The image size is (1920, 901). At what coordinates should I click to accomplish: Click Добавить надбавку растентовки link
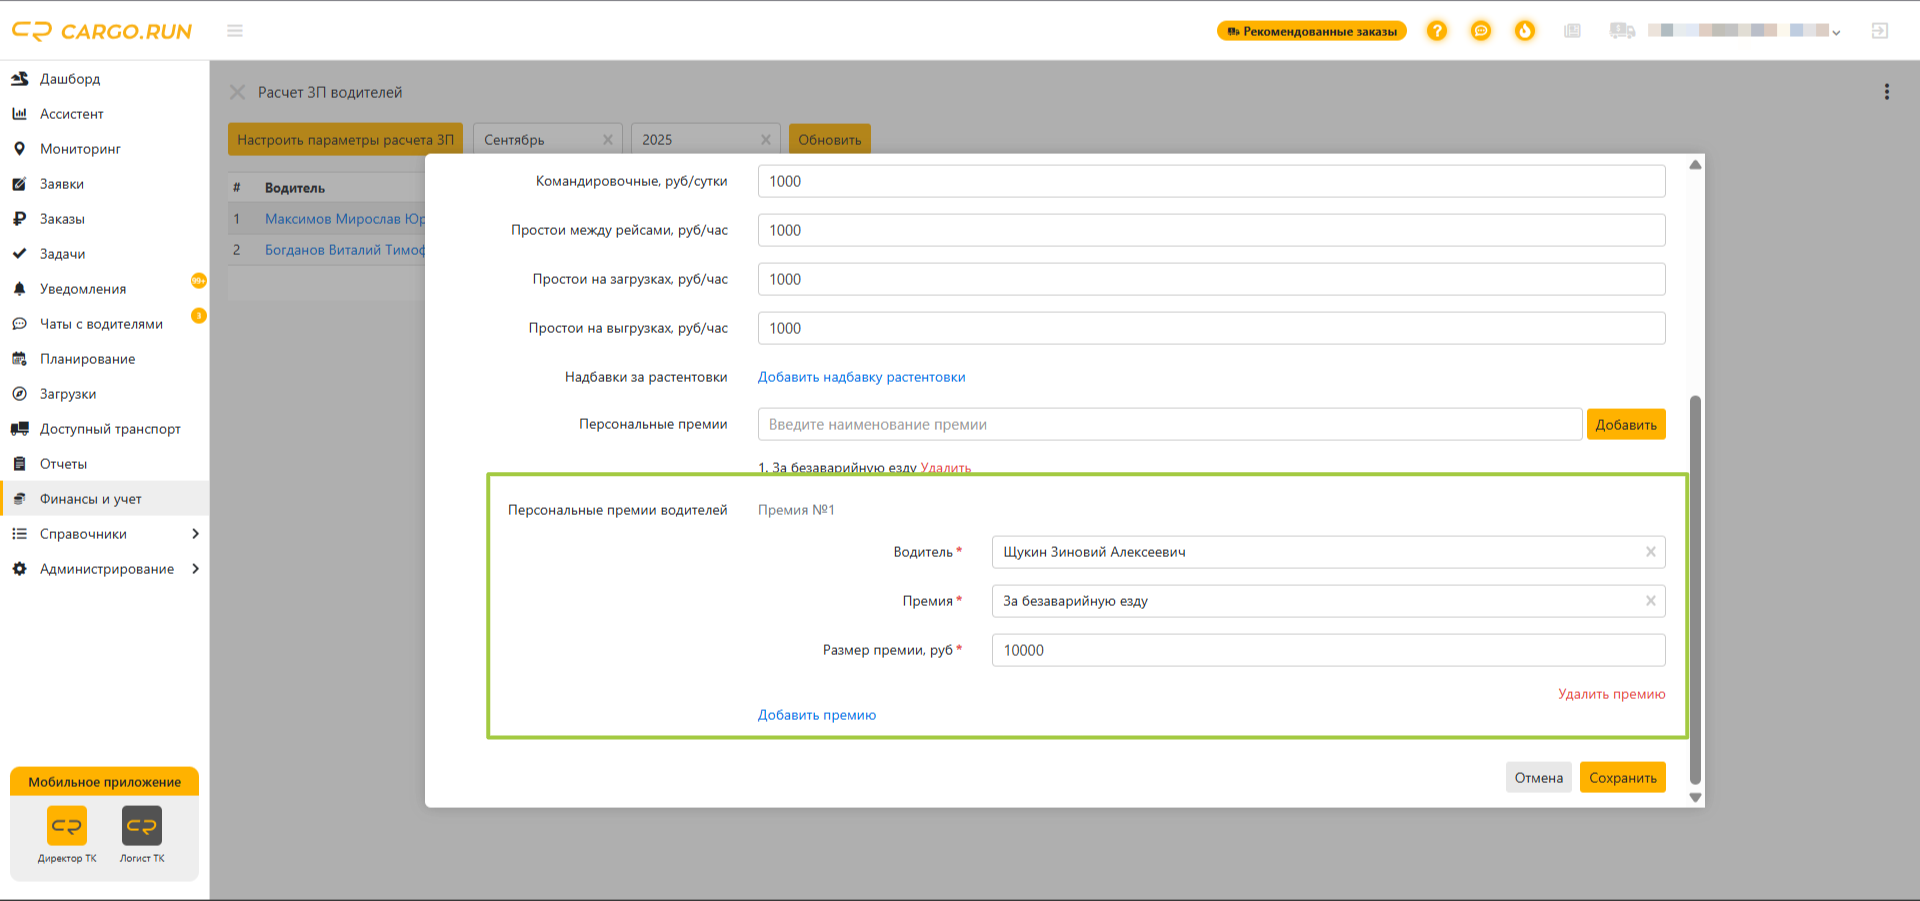(862, 377)
